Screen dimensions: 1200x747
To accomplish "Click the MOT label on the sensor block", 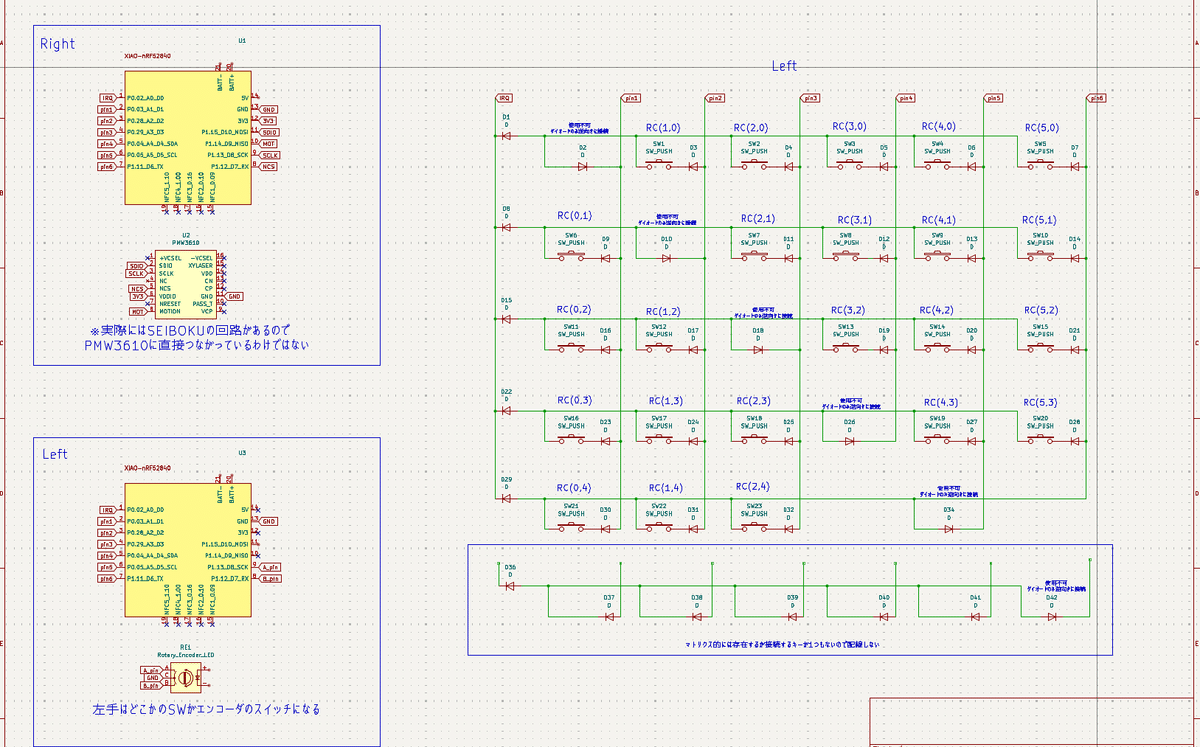I will [x=139, y=311].
